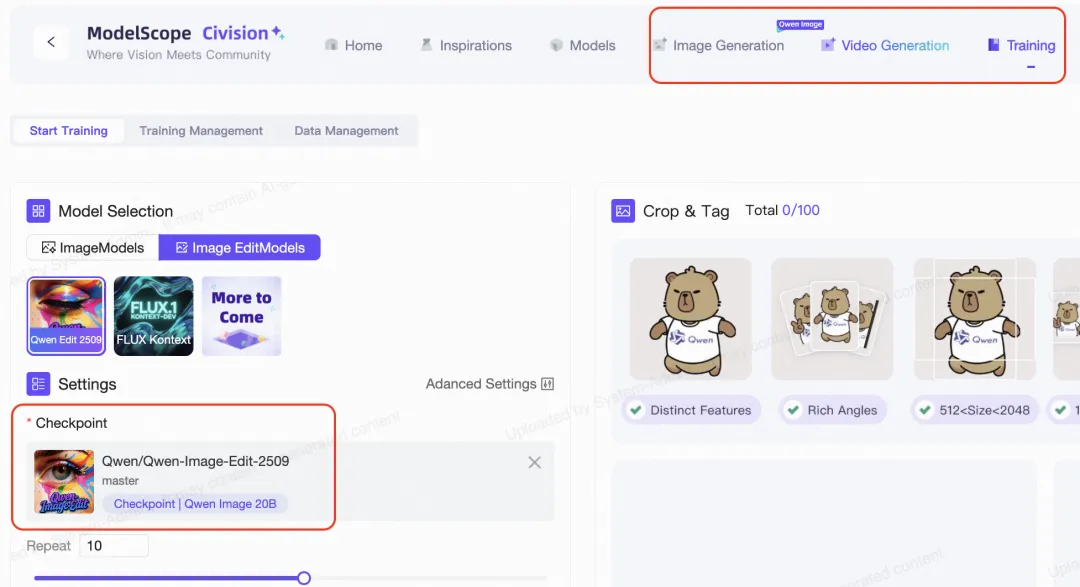Image resolution: width=1080 pixels, height=587 pixels.
Task: Click the Repeat slider handle
Action: point(304,578)
